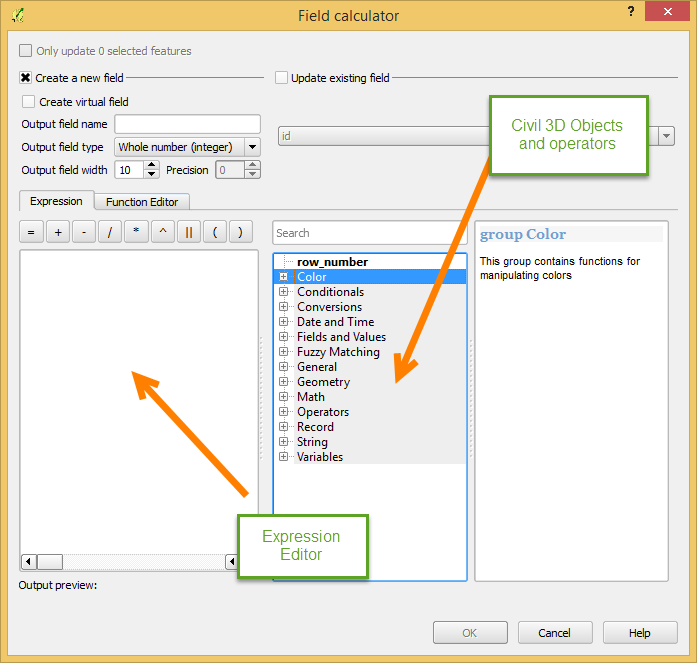The image size is (697, 663).
Task: Close the Field calculator window
Action: 667,11
